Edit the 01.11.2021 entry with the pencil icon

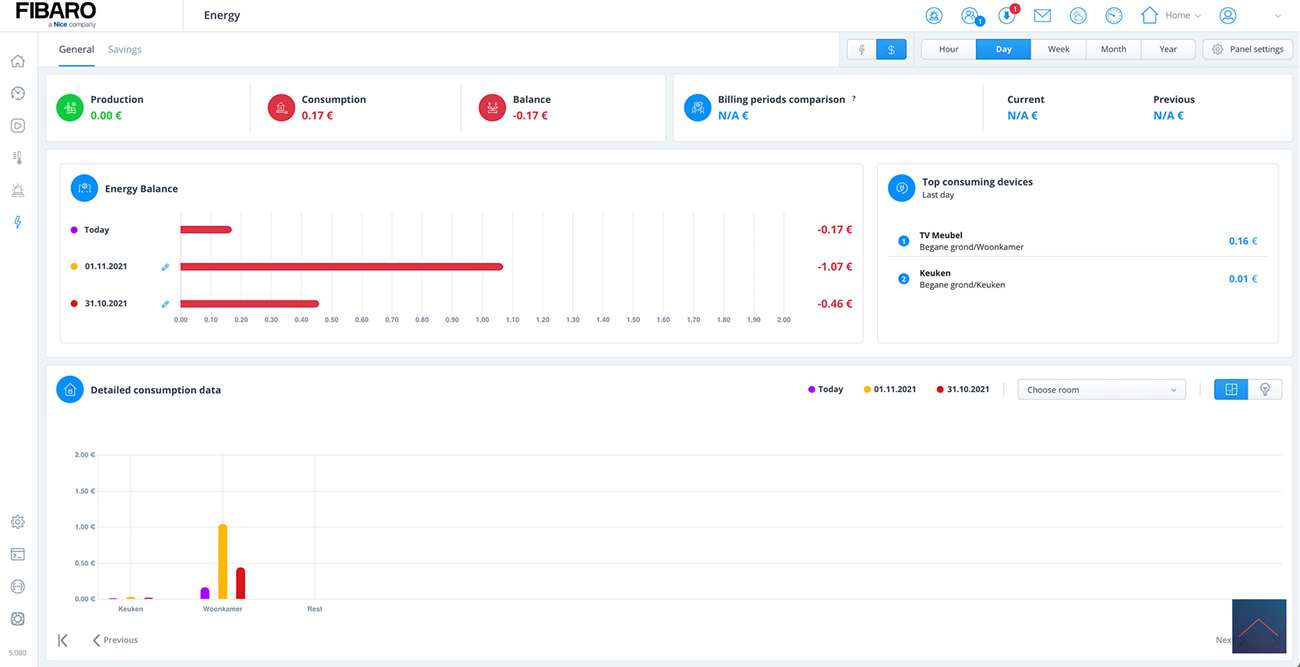click(x=165, y=267)
